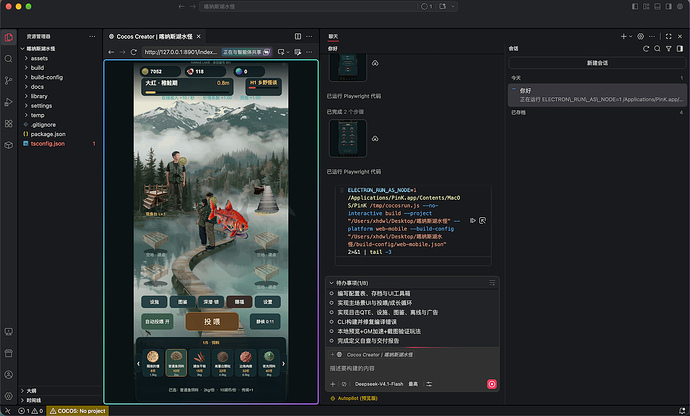
Task: Open the Source Control view
Action: [x=8, y=81]
